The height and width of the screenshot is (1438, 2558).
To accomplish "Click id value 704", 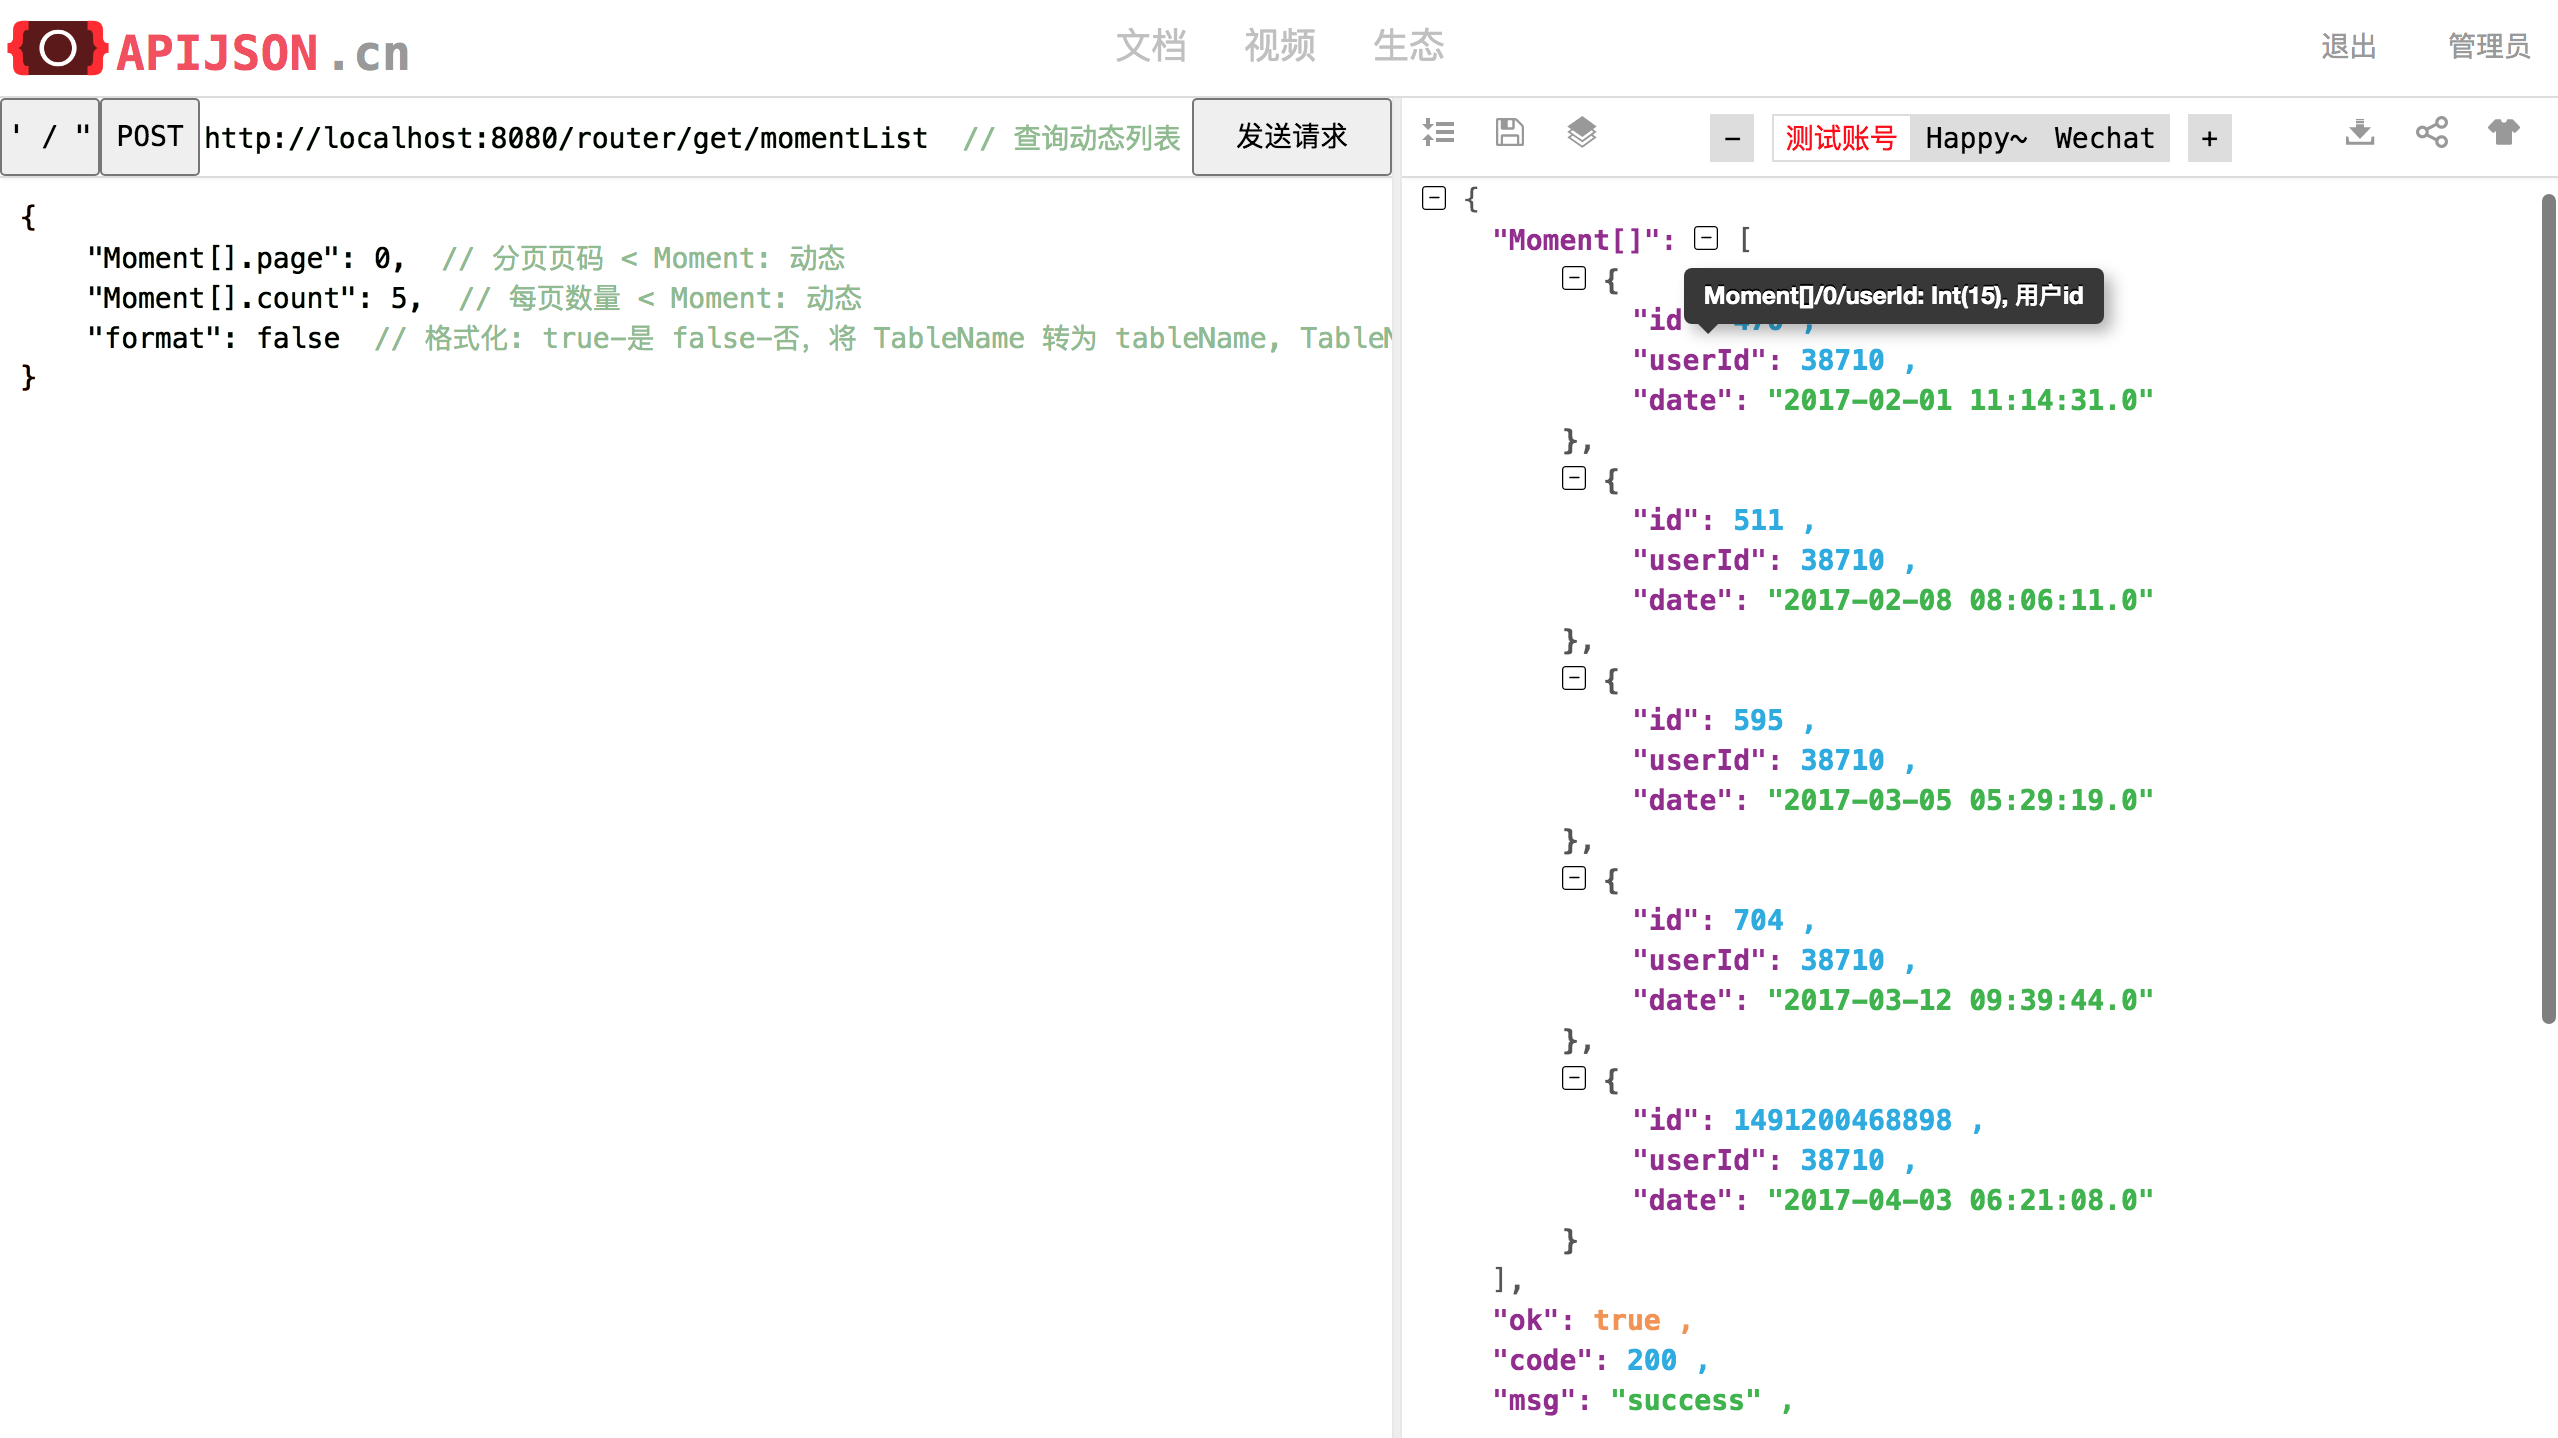I will [x=1758, y=920].
